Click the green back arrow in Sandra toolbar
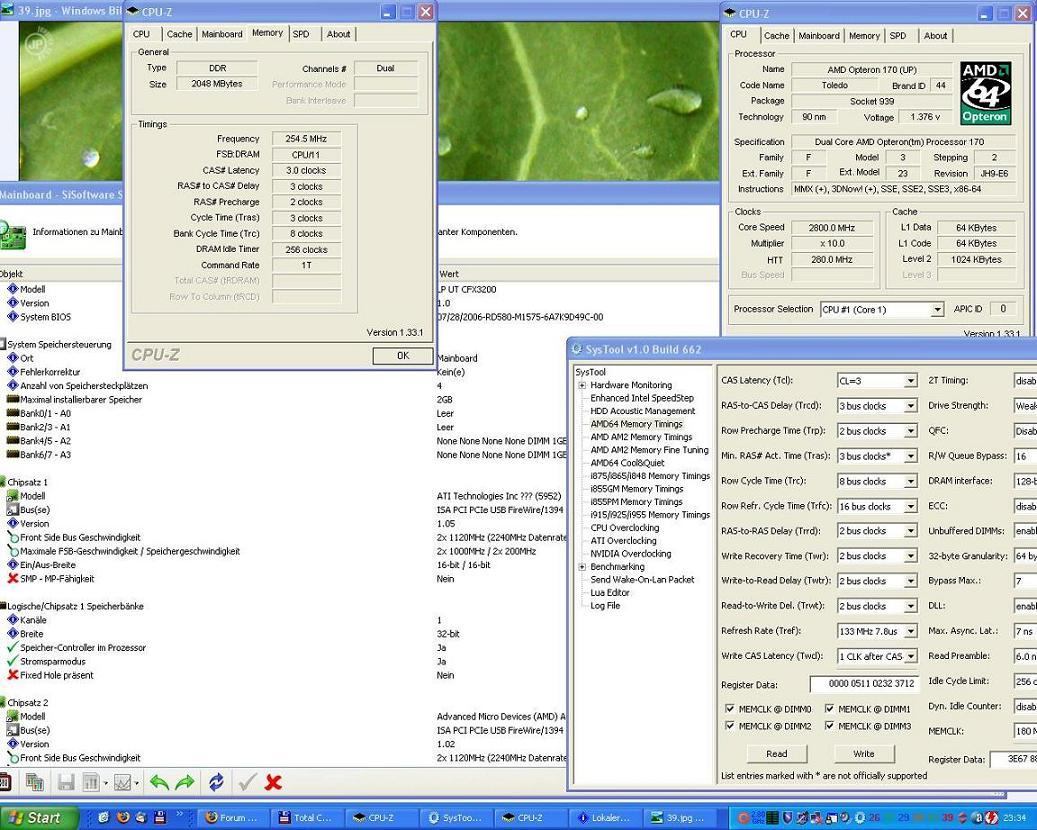 (x=159, y=782)
